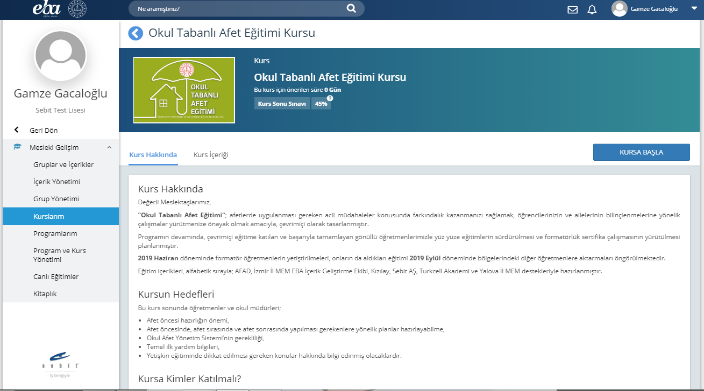Viewport: 704px width, 391px height.
Task: Click the Okul Afet Yönetim Sistemi'nin gerekliliği bullet
Action: pyautogui.click(x=205, y=338)
